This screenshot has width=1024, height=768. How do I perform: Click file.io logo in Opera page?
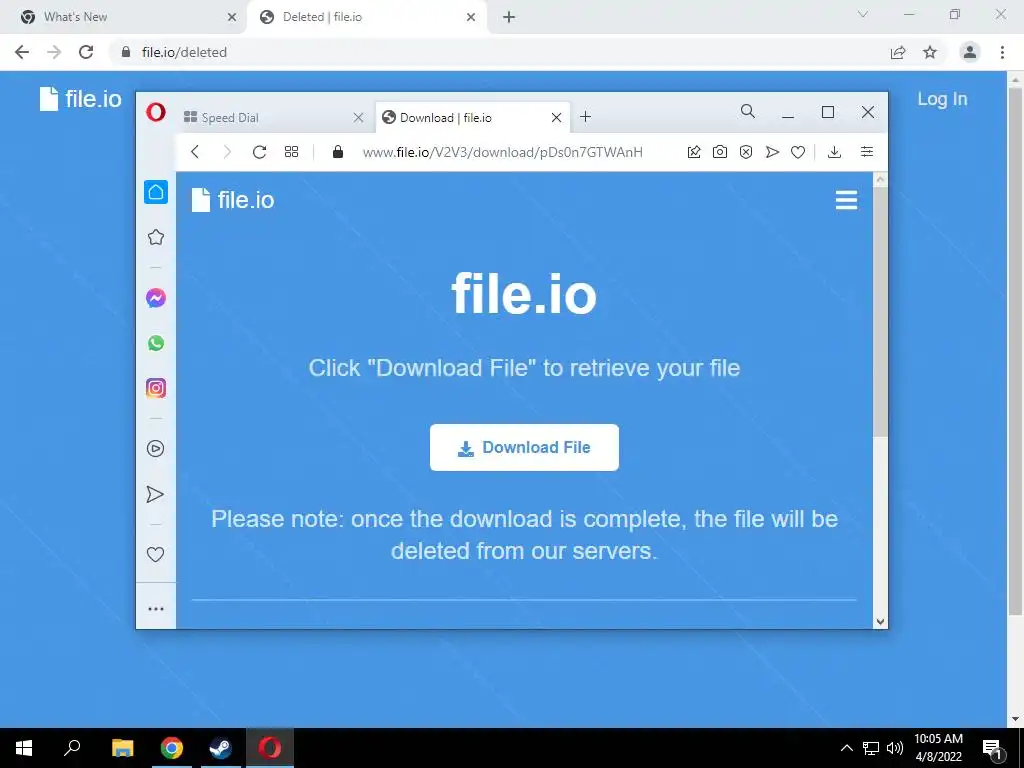pyautogui.click(x=232, y=200)
